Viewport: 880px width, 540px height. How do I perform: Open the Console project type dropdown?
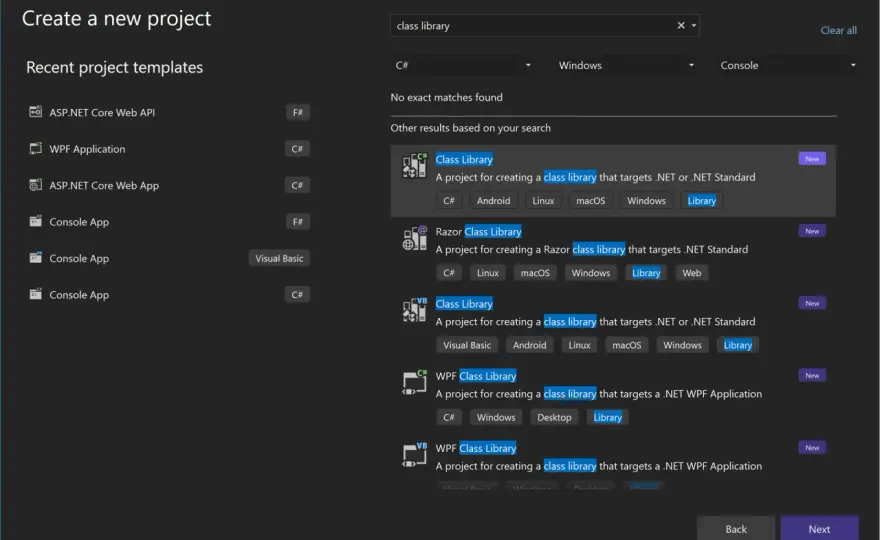787,65
